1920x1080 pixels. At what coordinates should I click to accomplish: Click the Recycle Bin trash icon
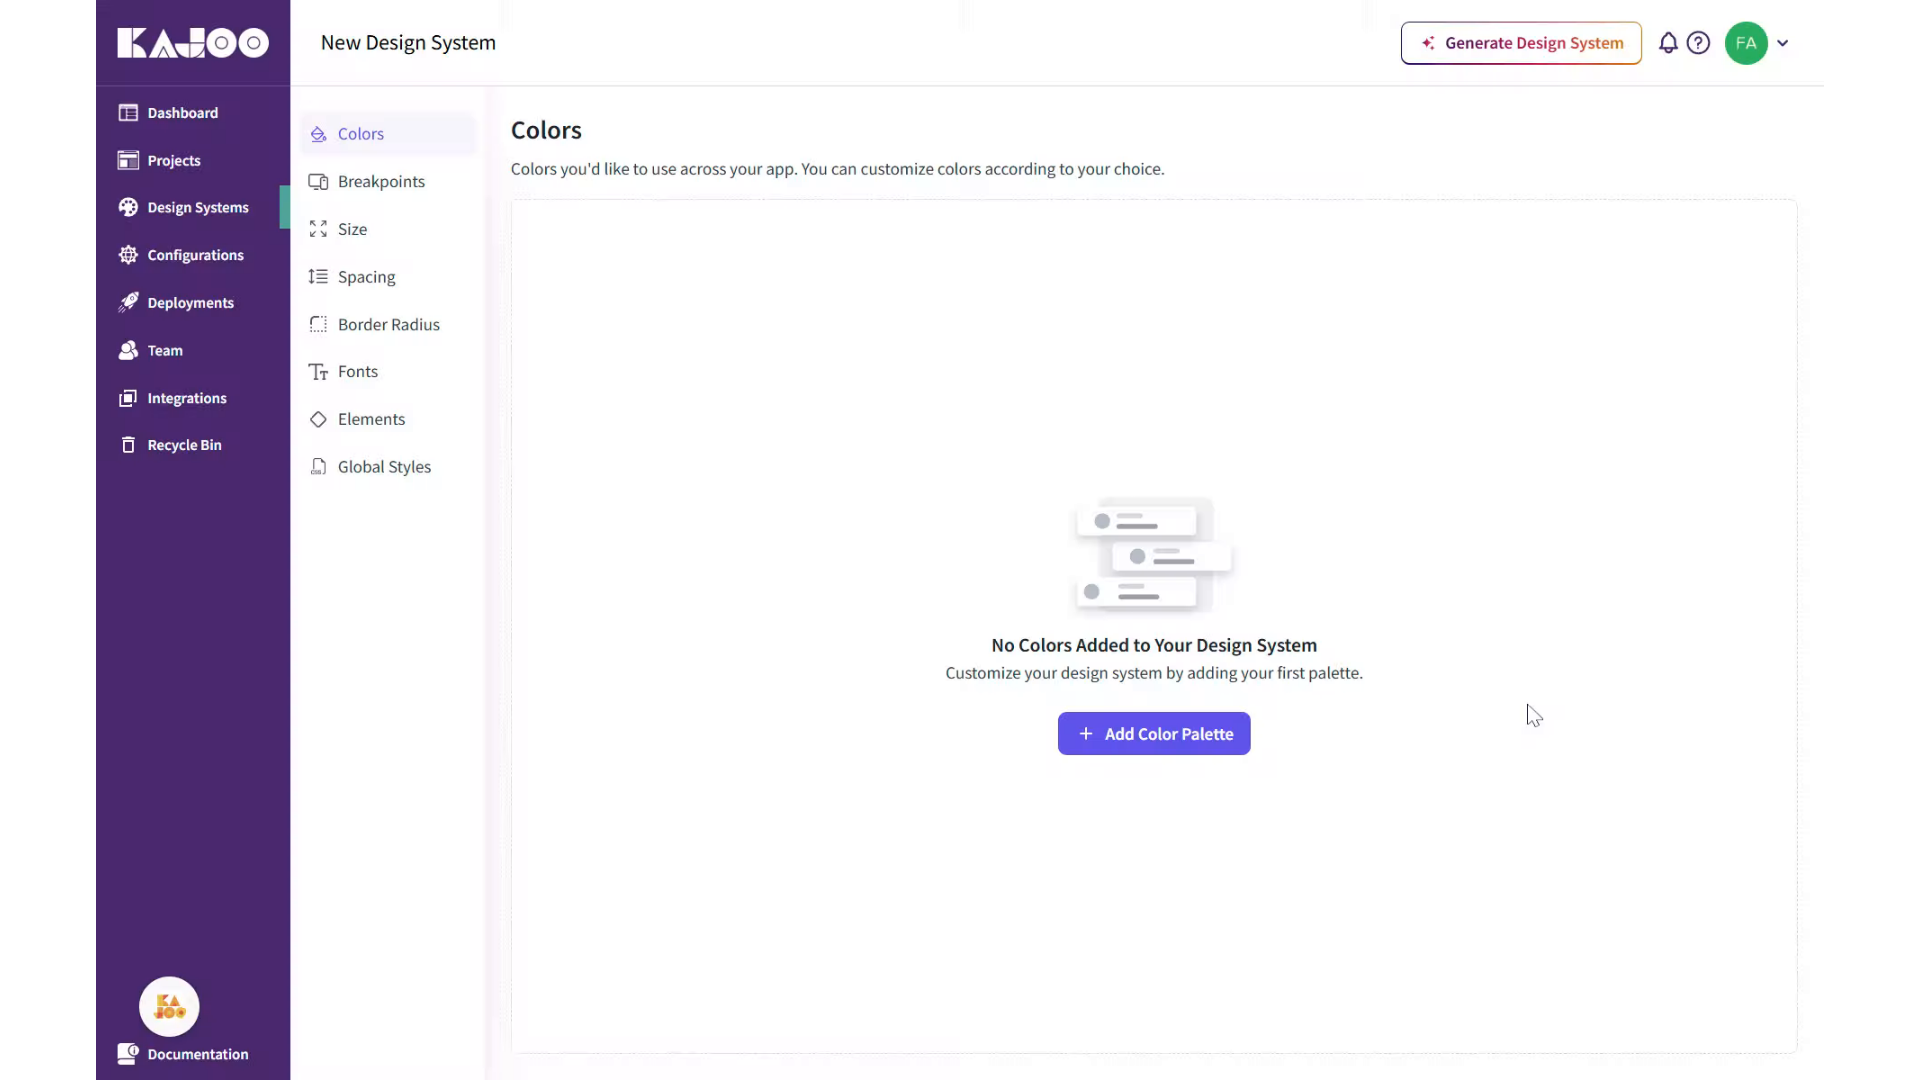click(128, 445)
